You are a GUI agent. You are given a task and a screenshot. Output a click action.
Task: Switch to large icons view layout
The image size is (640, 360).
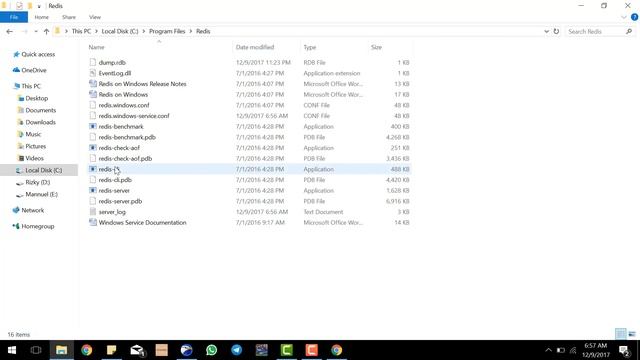(x=632, y=334)
